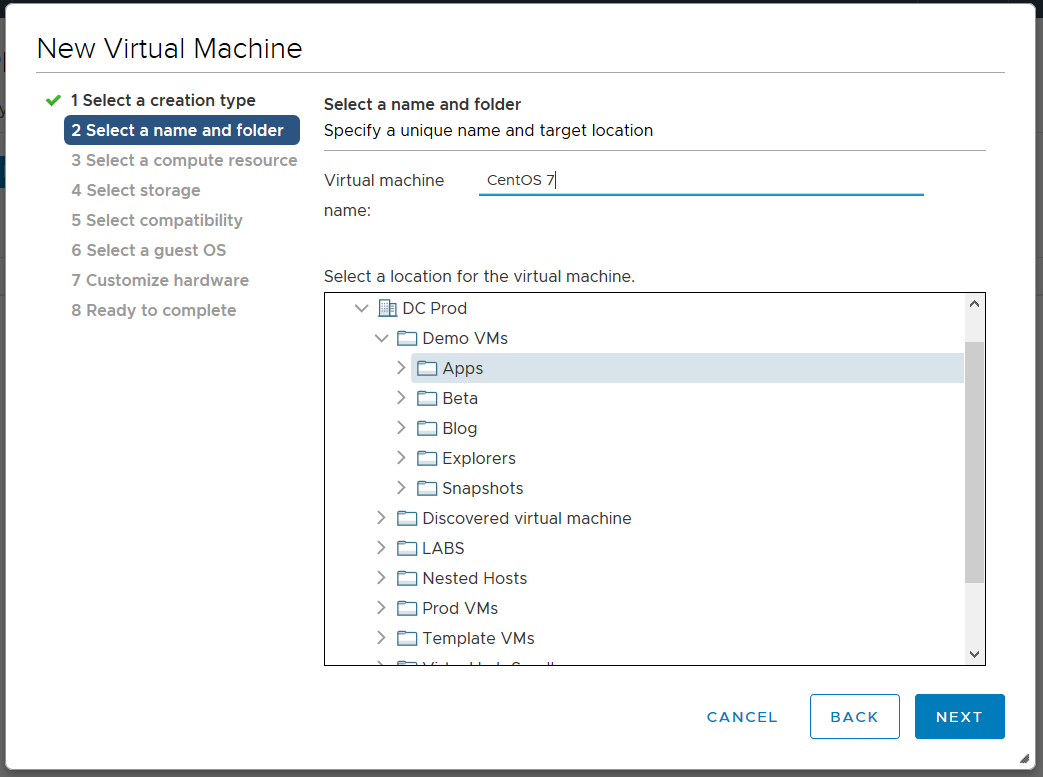Open step 6 Select a guest OS
The image size is (1043, 777).
[149, 250]
